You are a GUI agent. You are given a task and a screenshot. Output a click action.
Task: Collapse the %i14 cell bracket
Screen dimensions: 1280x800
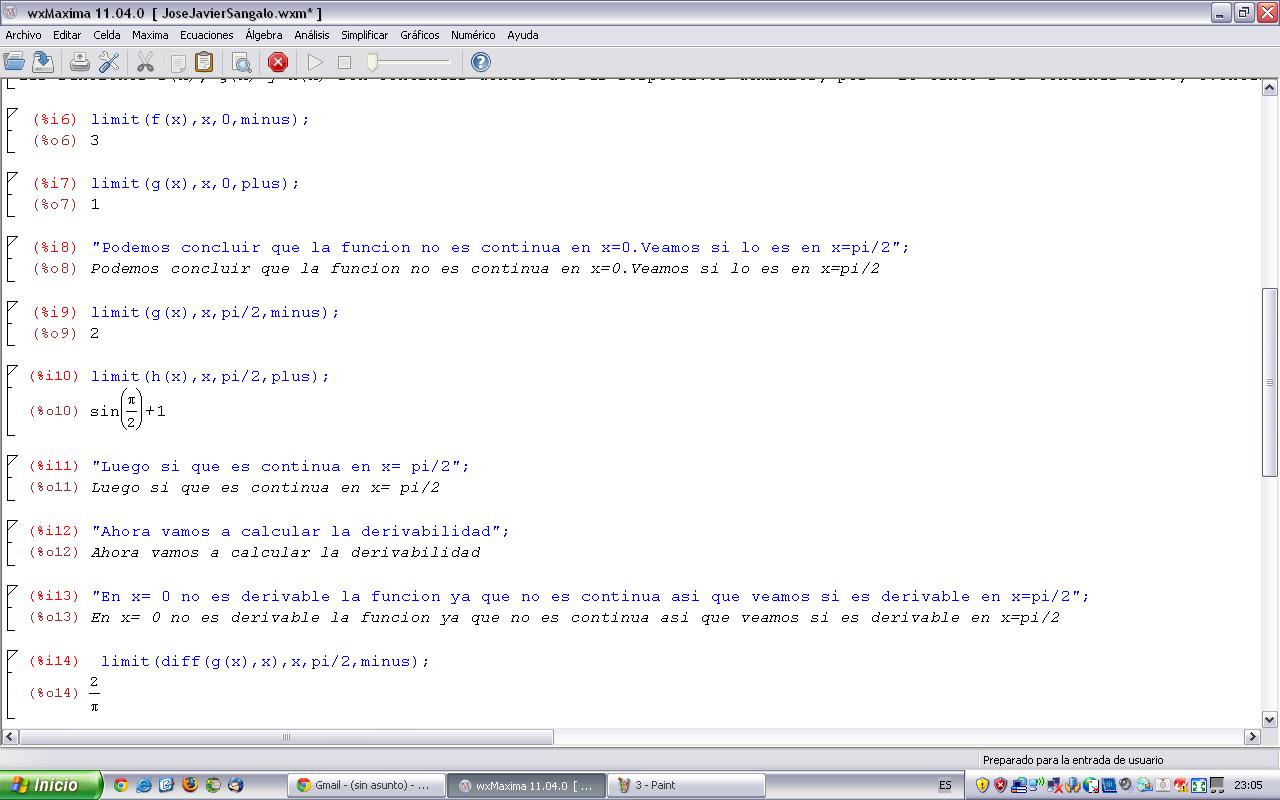point(10,684)
